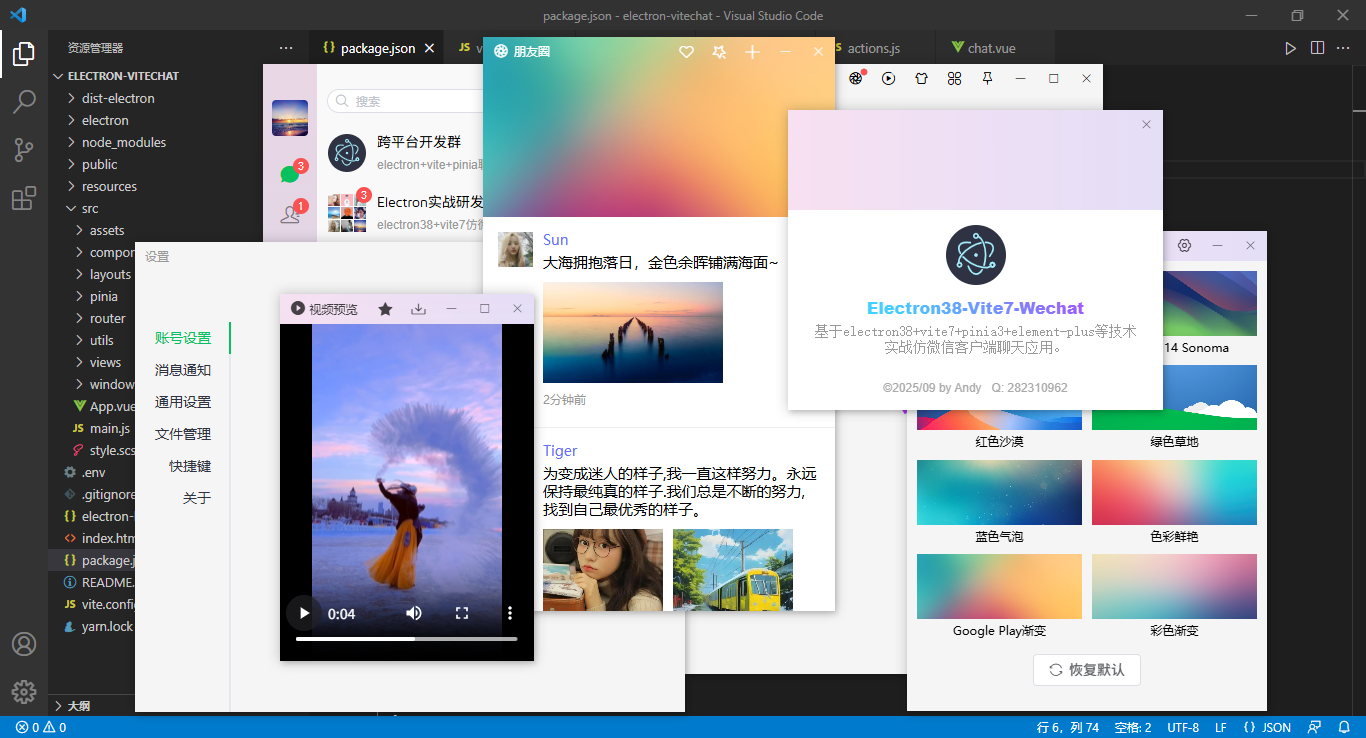Open the Extensions view in VS Code sidebar
1366x738 pixels.
coord(24,197)
